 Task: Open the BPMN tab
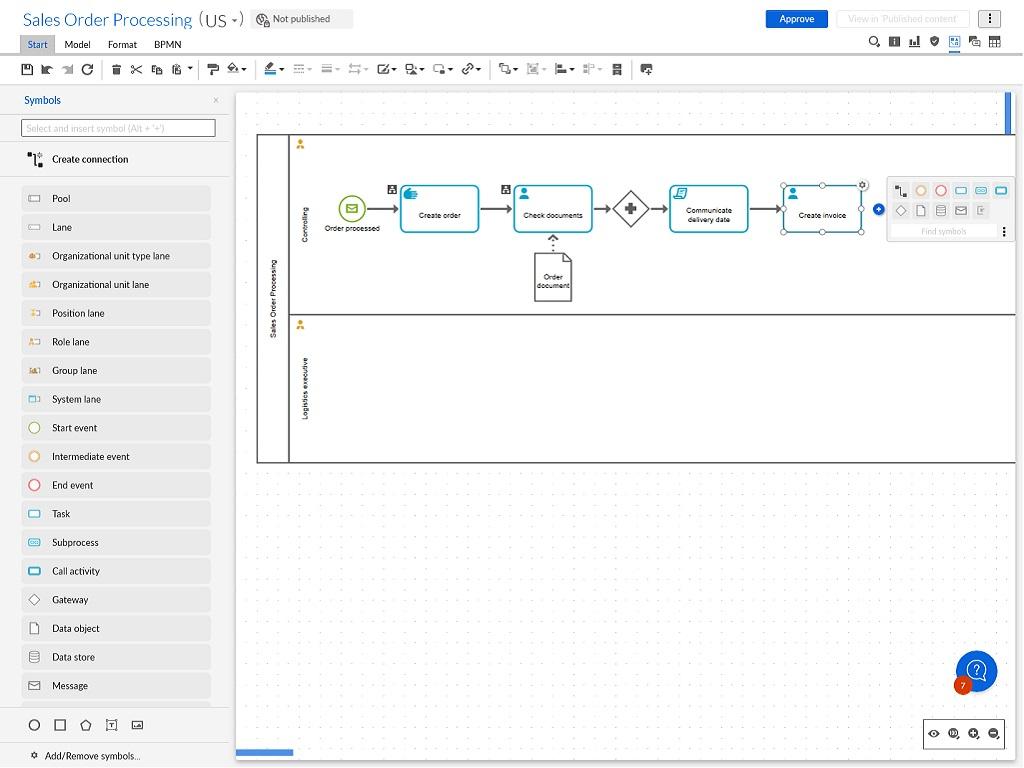point(167,44)
